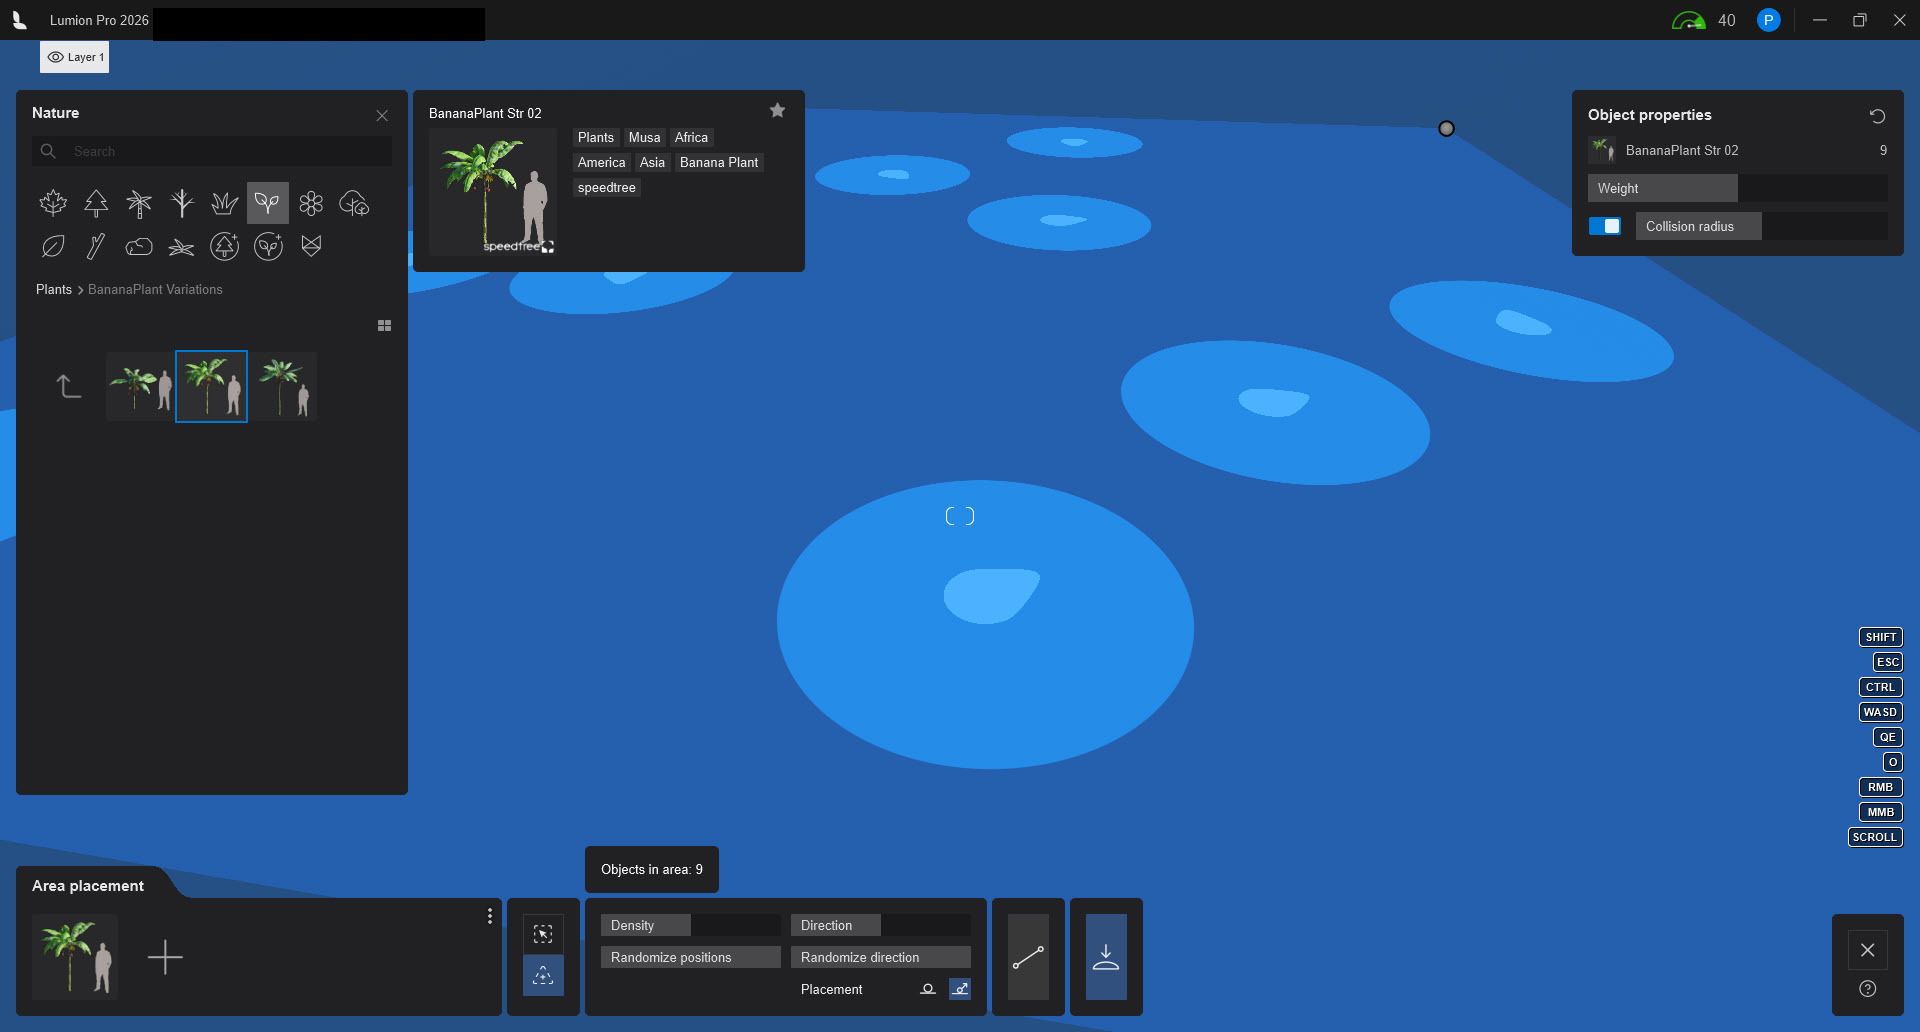Adjust the Density slider

pyautogui.click(x=690, y=925)
